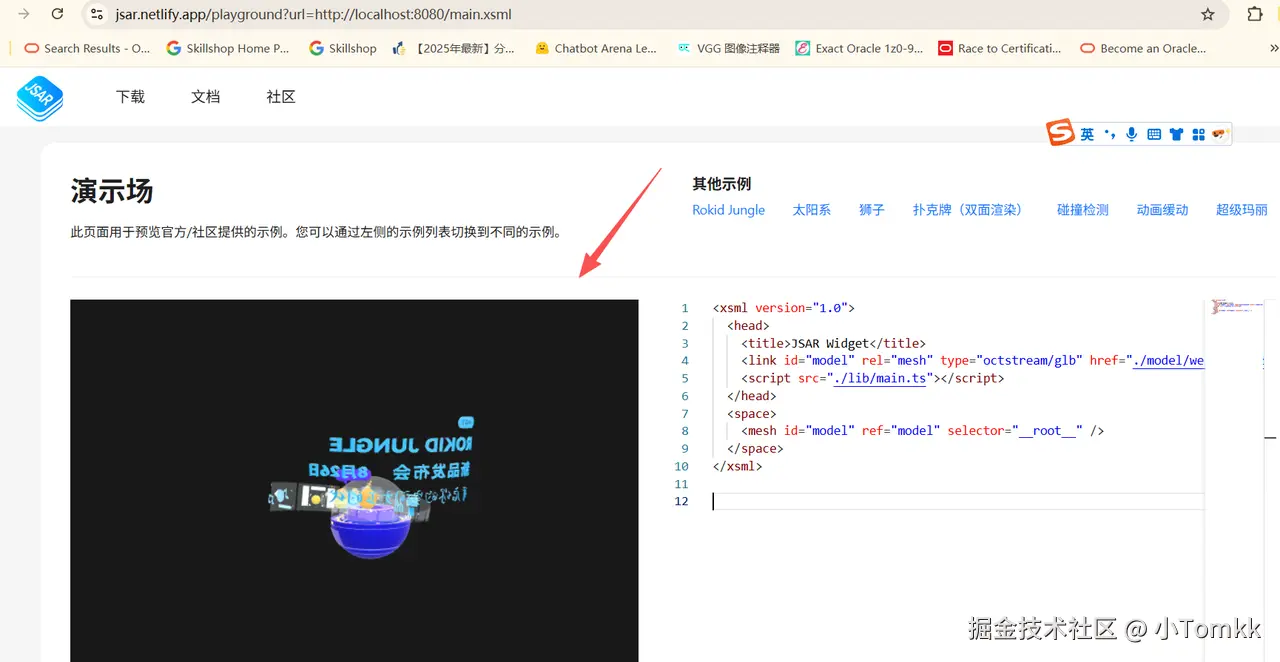This screenshot has height=662, width=1280.
Task: Open the Rokid Jungle example
Action: [x=728, y=210]
